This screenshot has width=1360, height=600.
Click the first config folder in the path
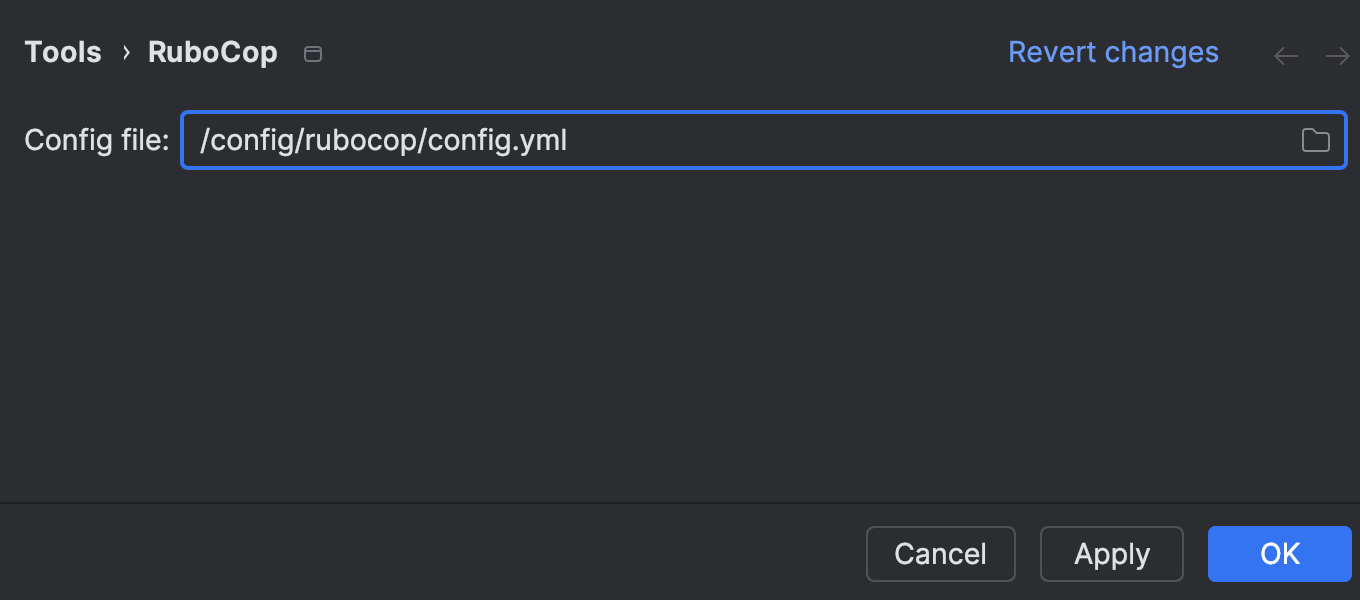pos(253,140)
